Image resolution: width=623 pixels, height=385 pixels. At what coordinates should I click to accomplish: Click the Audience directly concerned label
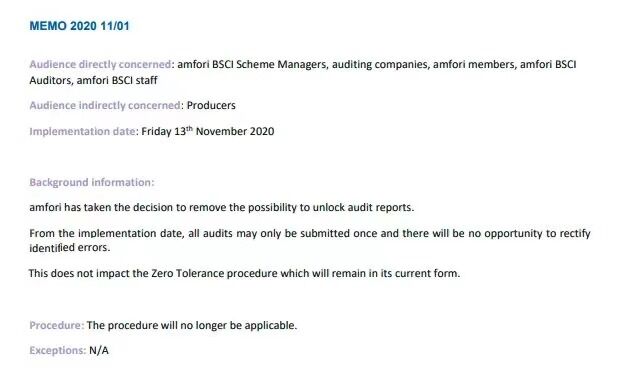(x=100, y=64)
